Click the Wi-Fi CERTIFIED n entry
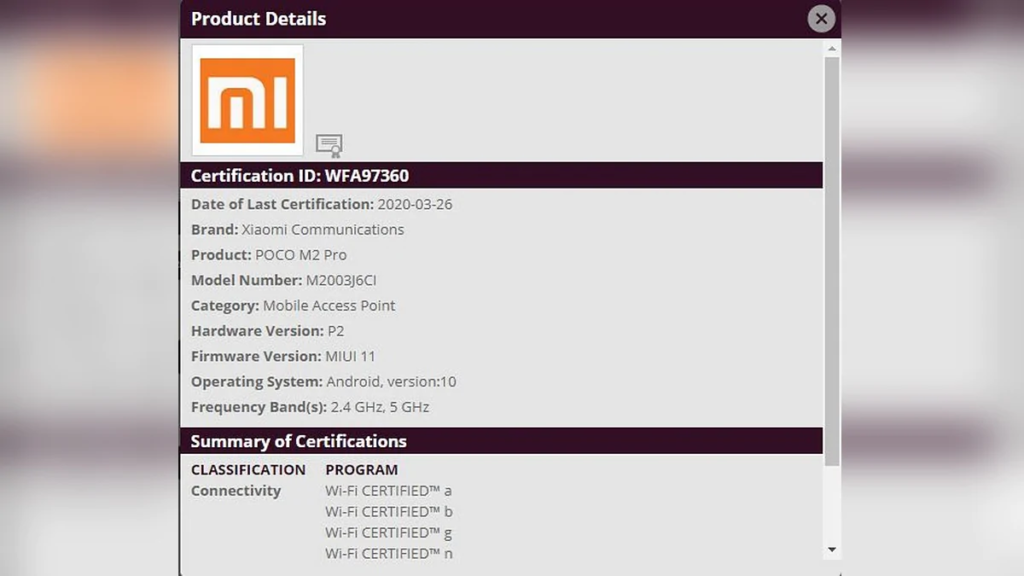Viewport: 1024px width, 576px height. pyautogui.click(x=388, y=553)
